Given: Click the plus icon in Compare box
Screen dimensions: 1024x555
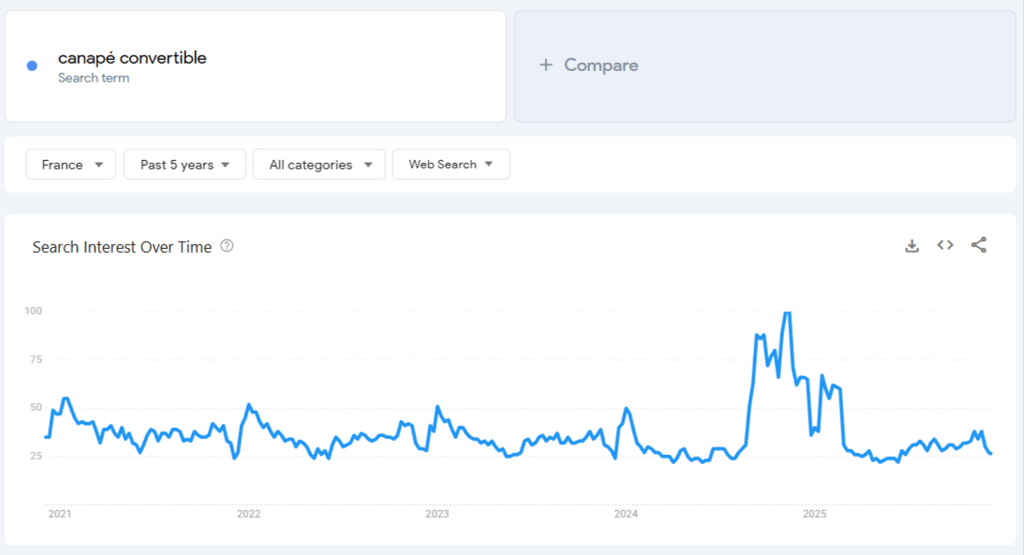Looking at the screenshot, I should 546,65.
